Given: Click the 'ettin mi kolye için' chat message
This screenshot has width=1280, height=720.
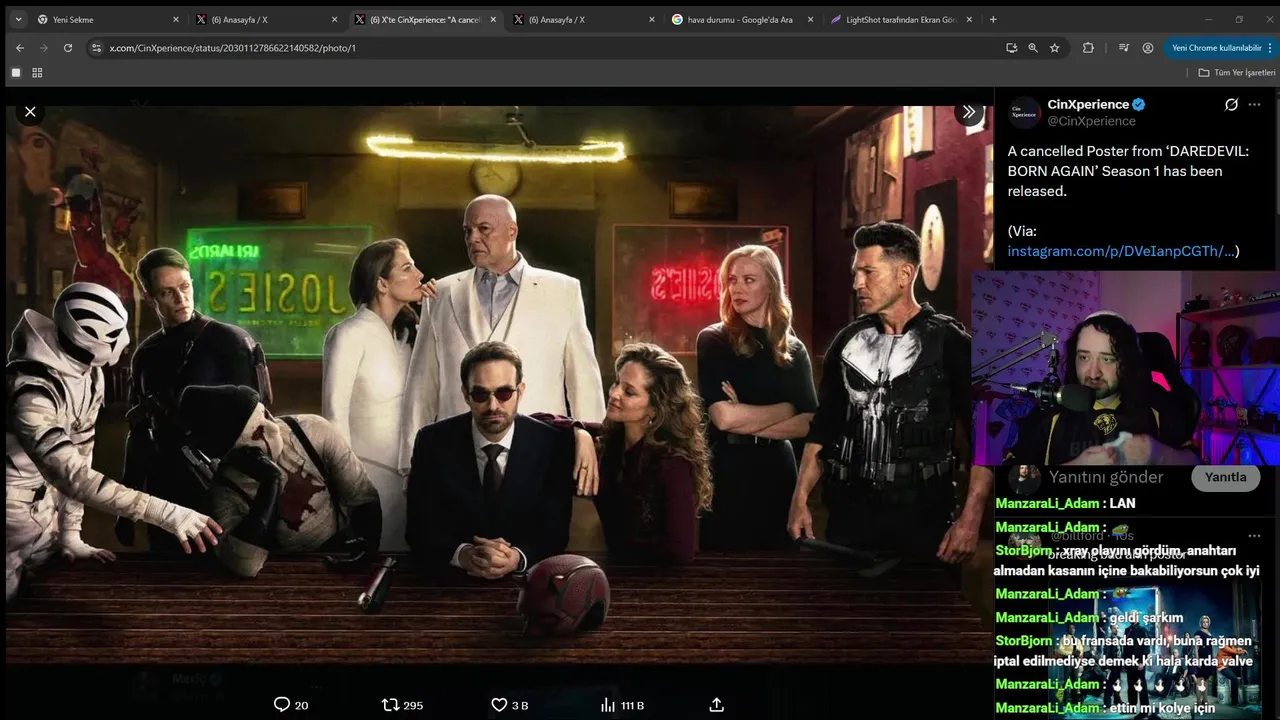Looking at the screenshot, I should 1106,708.
